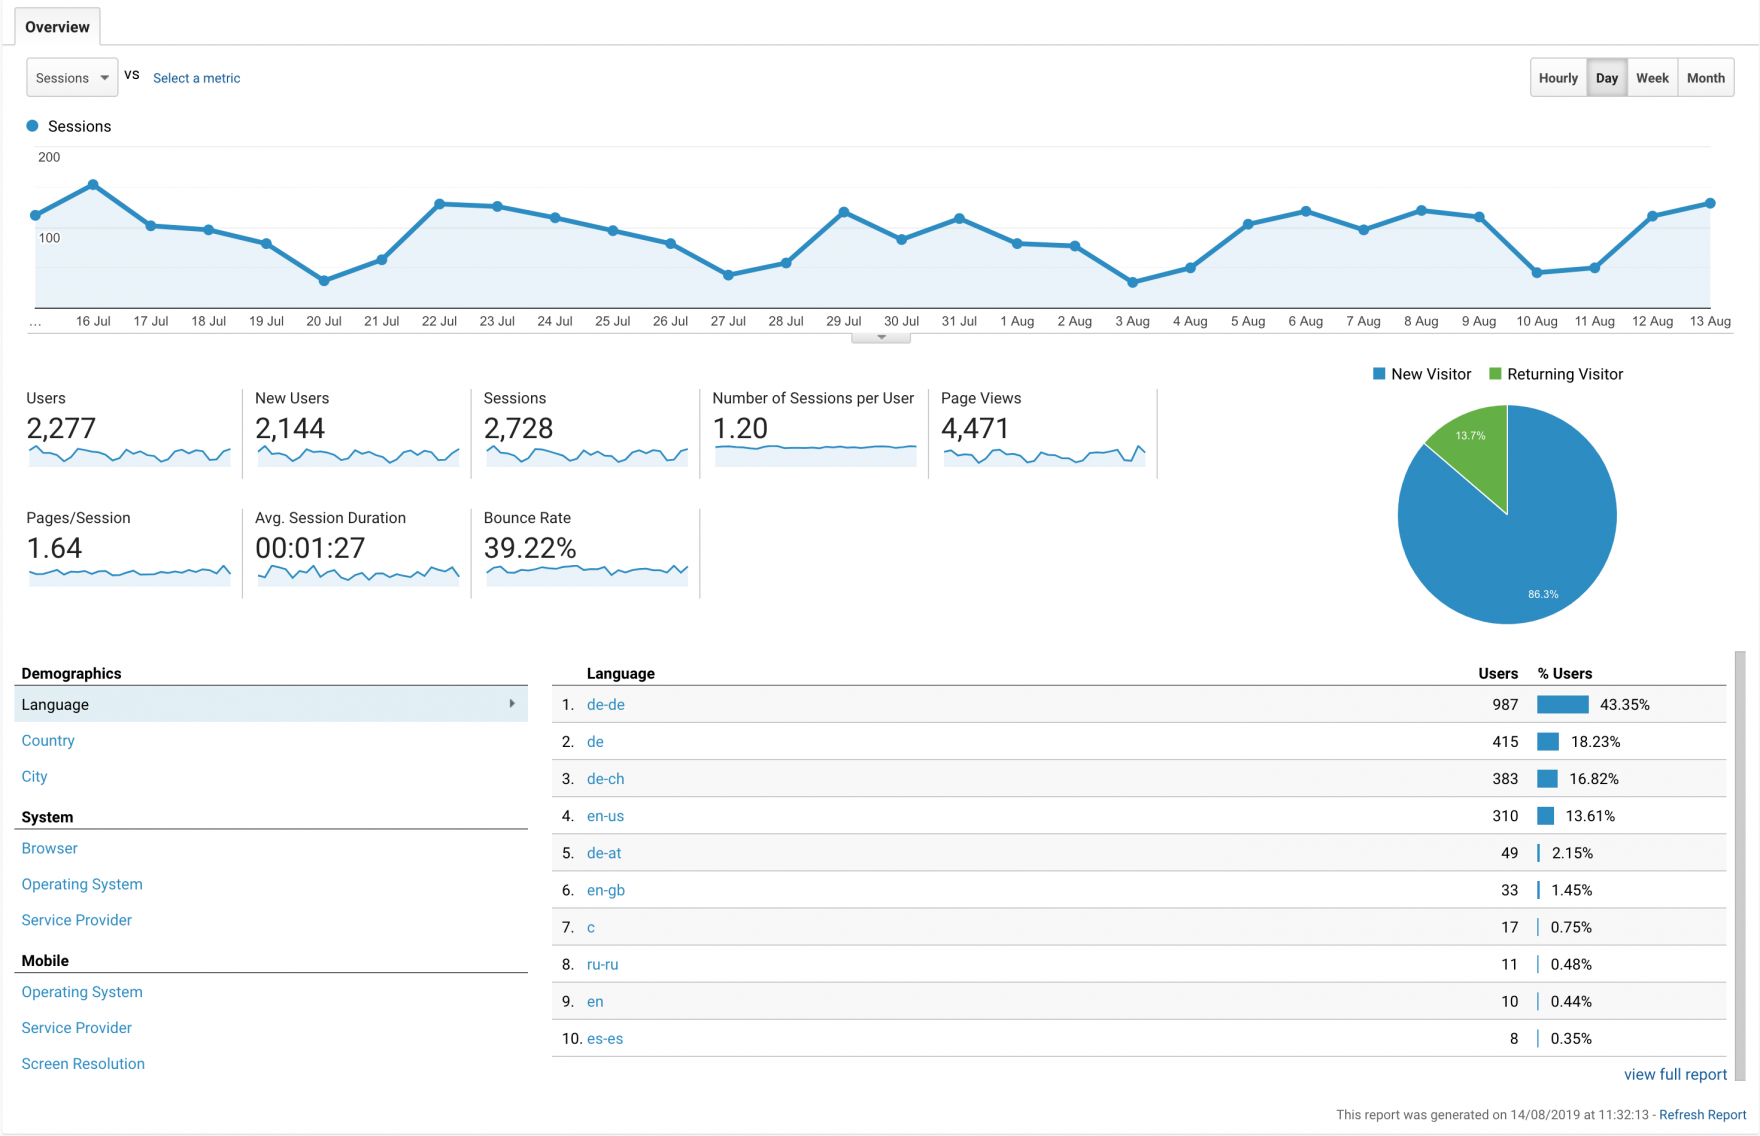Open the Browser system report
Image resolution: width=1760 pixels, height=1136 pixels.
[x=50, y=848]
